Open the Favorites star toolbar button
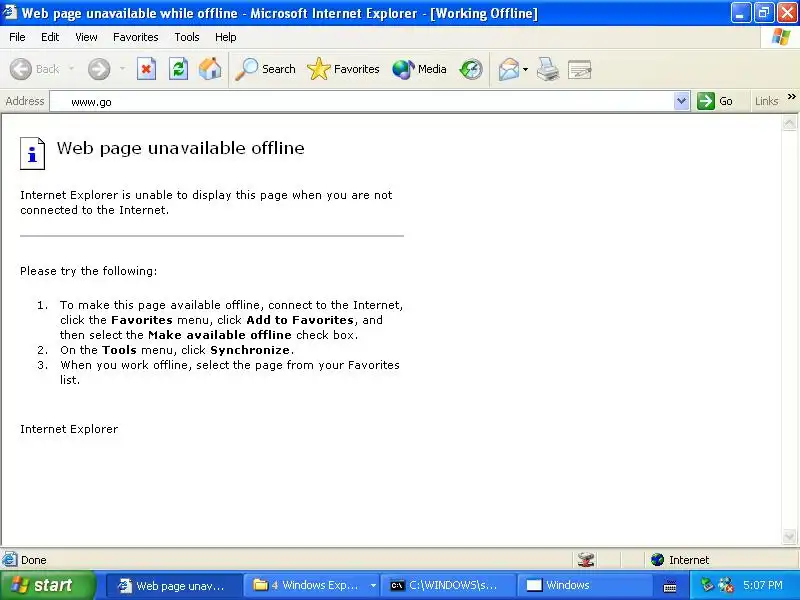 (343, 69)
